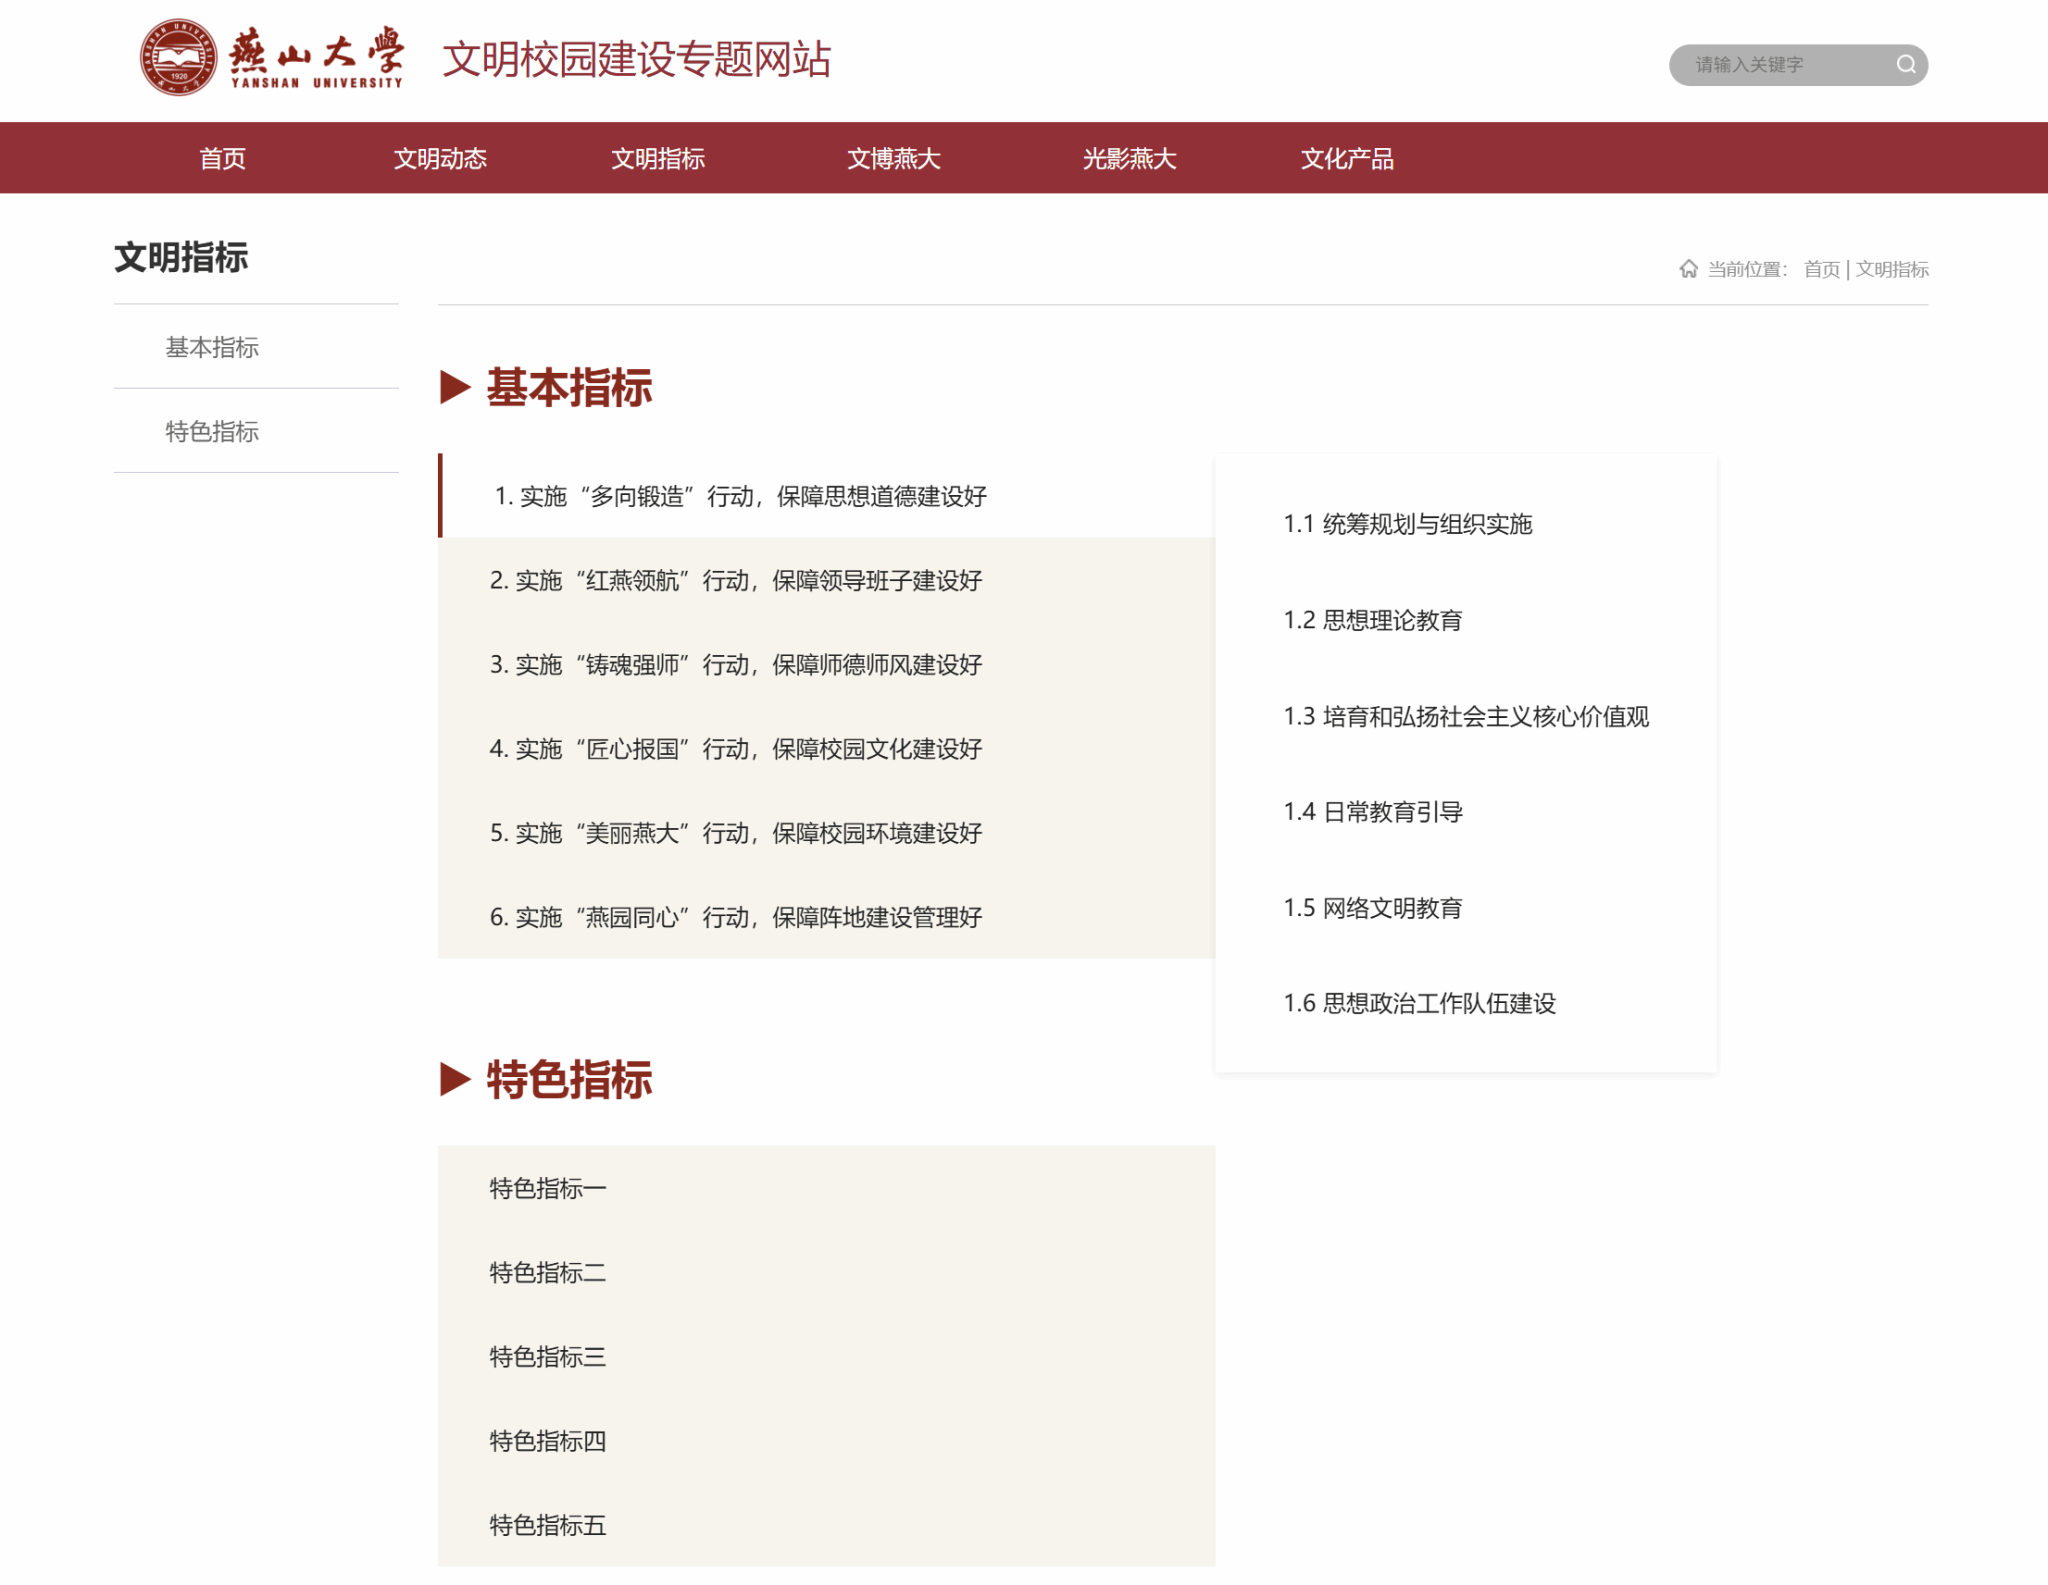This screenshot has height=1585, width=2048.
Task: Click the search magnifier icon
Action: [1905, 65]
